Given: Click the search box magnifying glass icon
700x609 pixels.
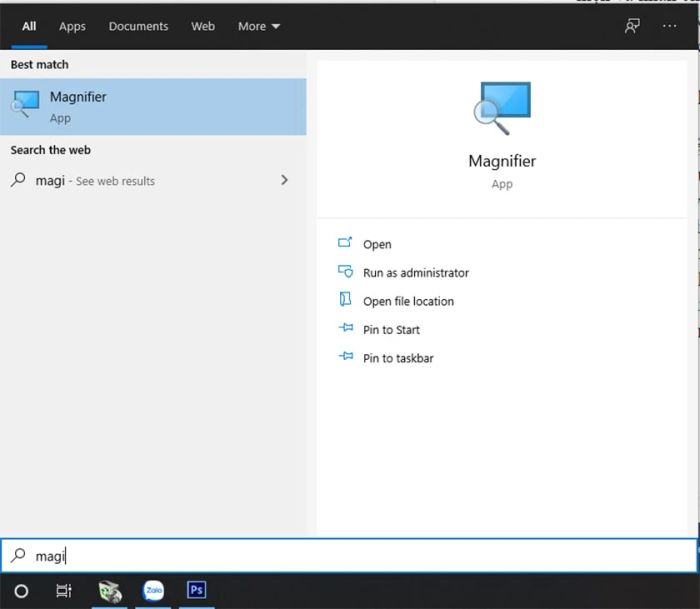Looking at the screenshot, I should click(18, 555).
